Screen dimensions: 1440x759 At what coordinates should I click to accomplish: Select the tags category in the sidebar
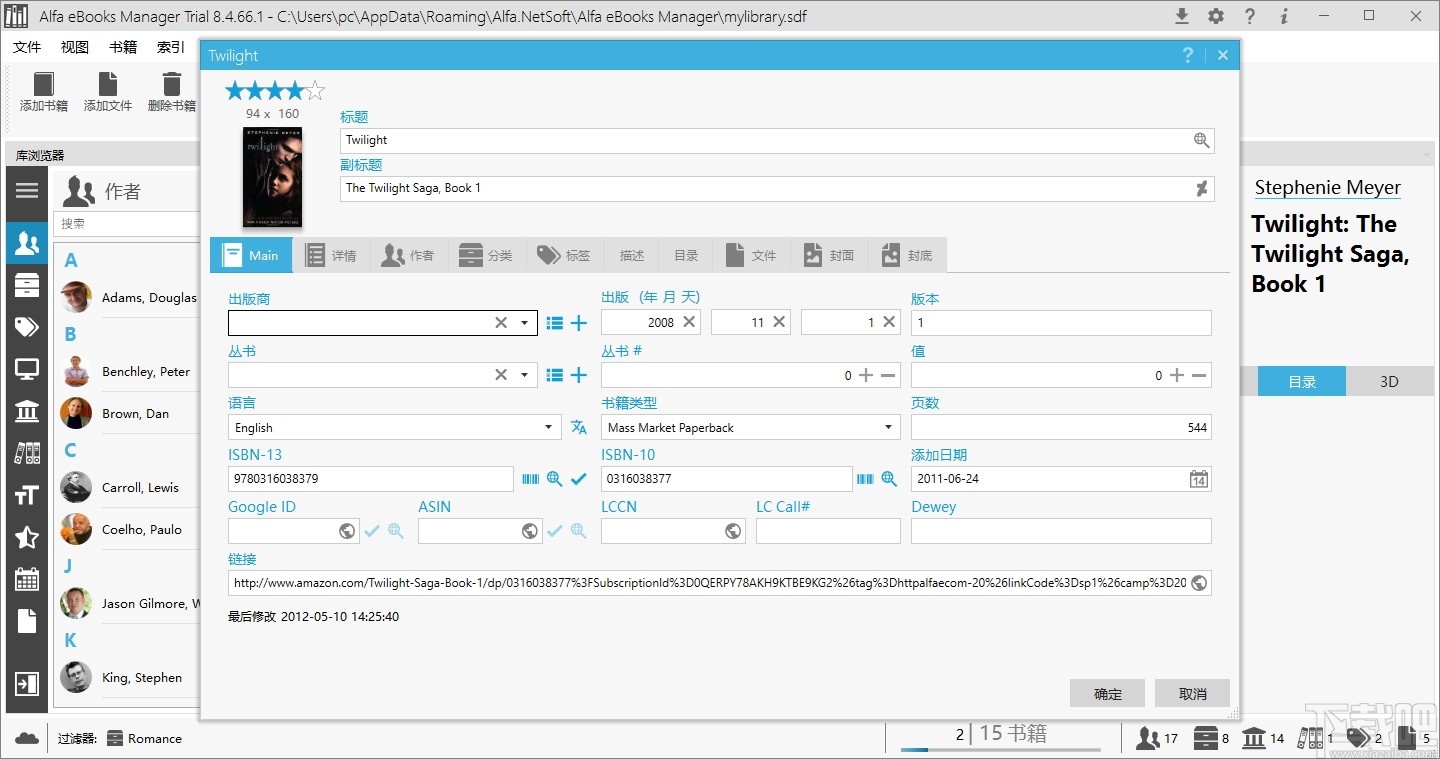point(27,327)
